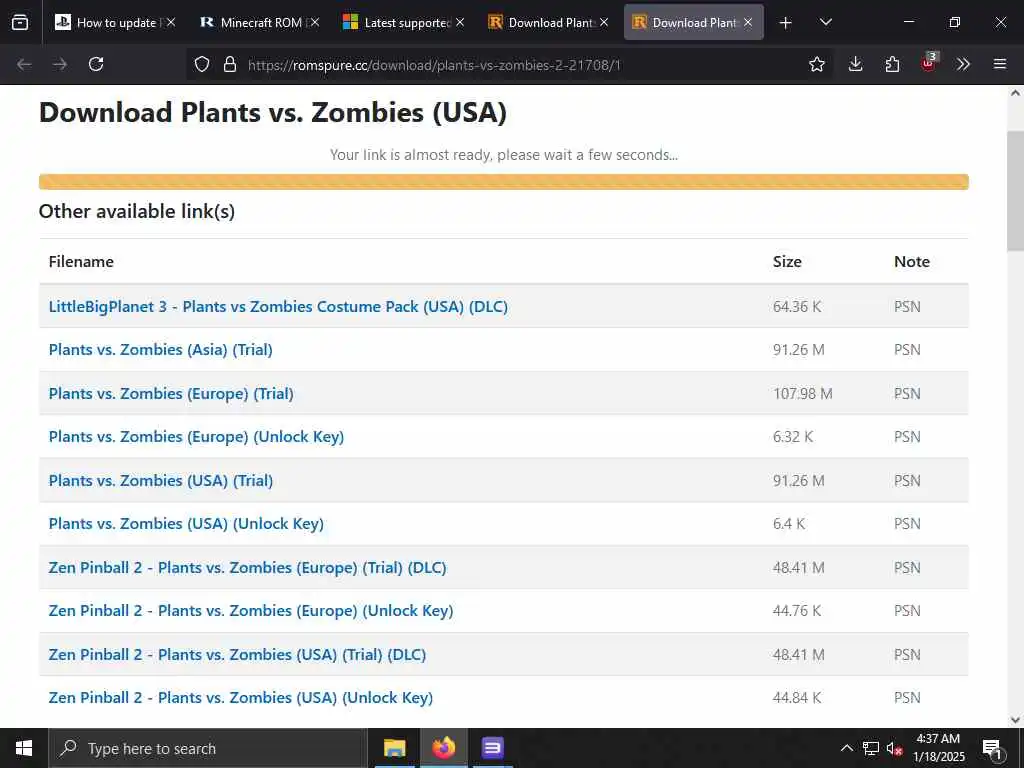The width and height of the screenshot is (1024, 768).
Task: Open Plants vs. Zombies (USA) (Unlock Key)
Action: point(186,523)
